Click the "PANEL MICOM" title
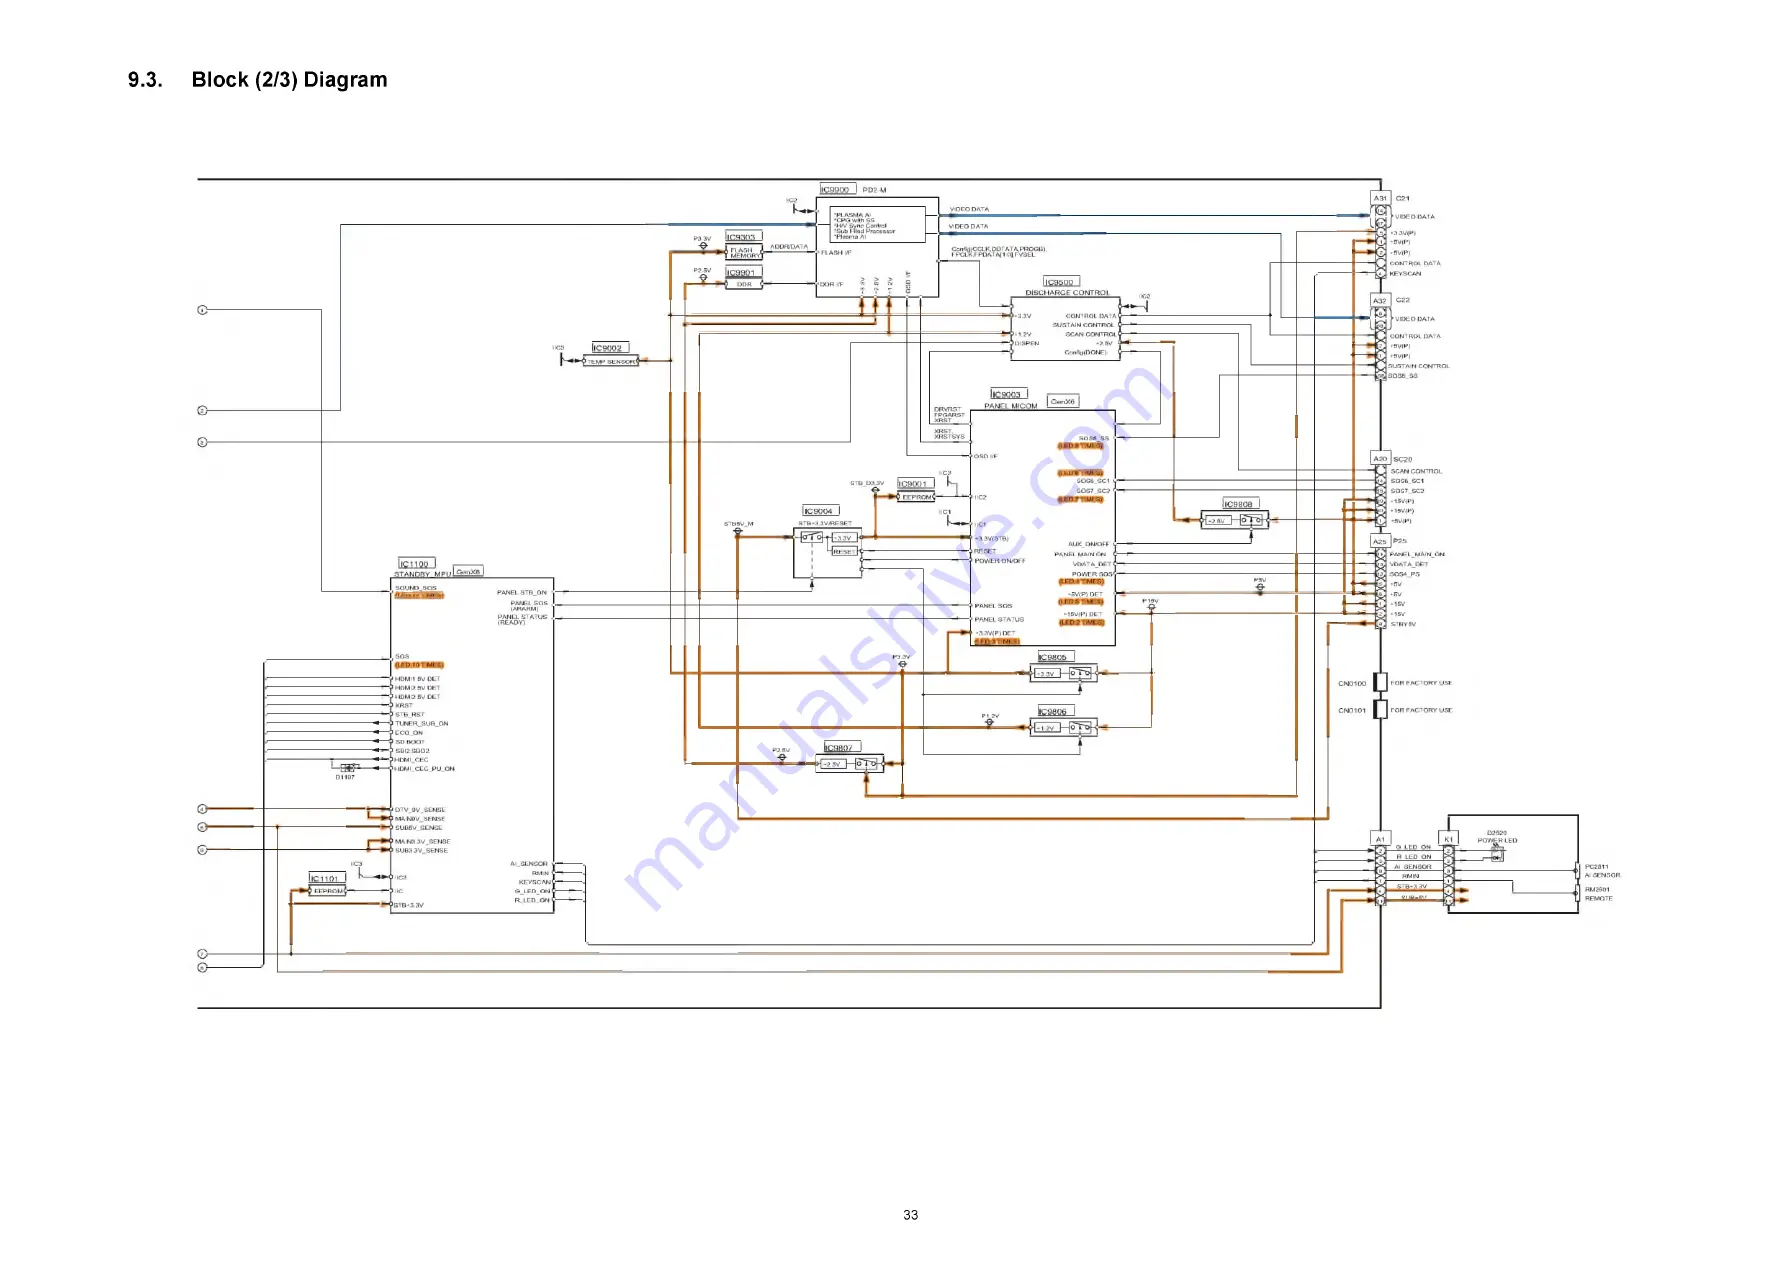Viewport: 1787px width, 1263px height. (x=1011, y=406)
